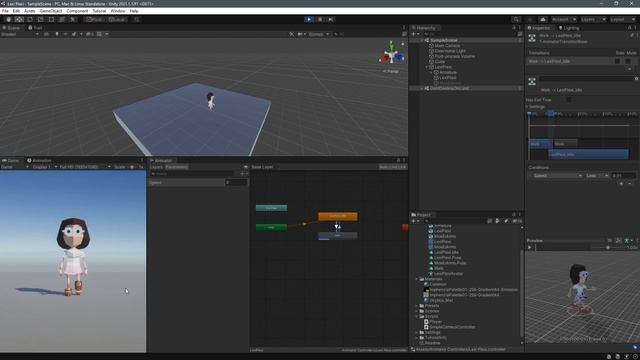Toggle the Mute checkbox for the transition

click(628, 61)
